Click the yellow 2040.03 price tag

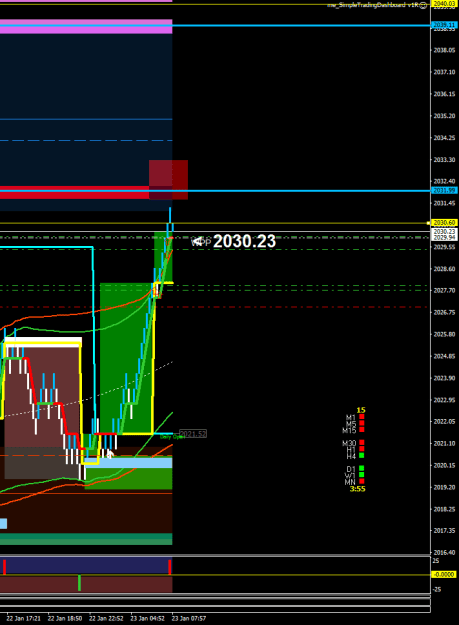(444, 4)
